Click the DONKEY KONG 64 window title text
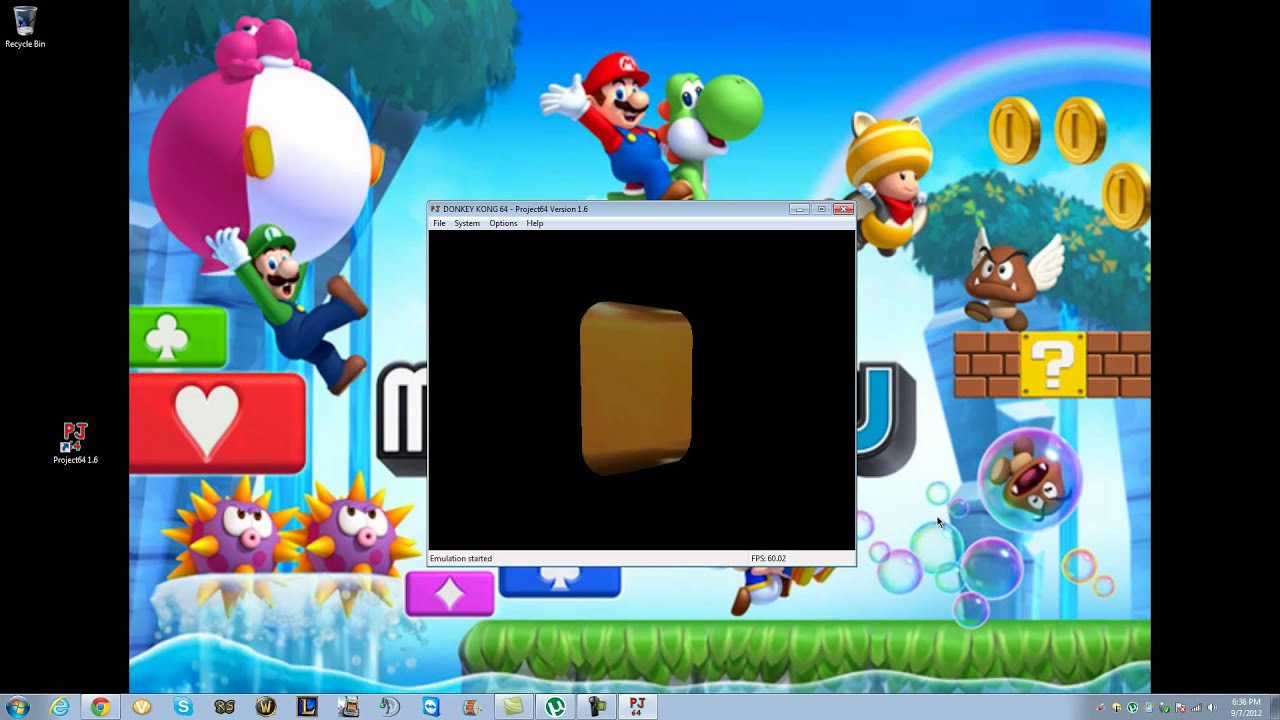The width and height of the screenshot is (1280, 720). pos(515,209)
